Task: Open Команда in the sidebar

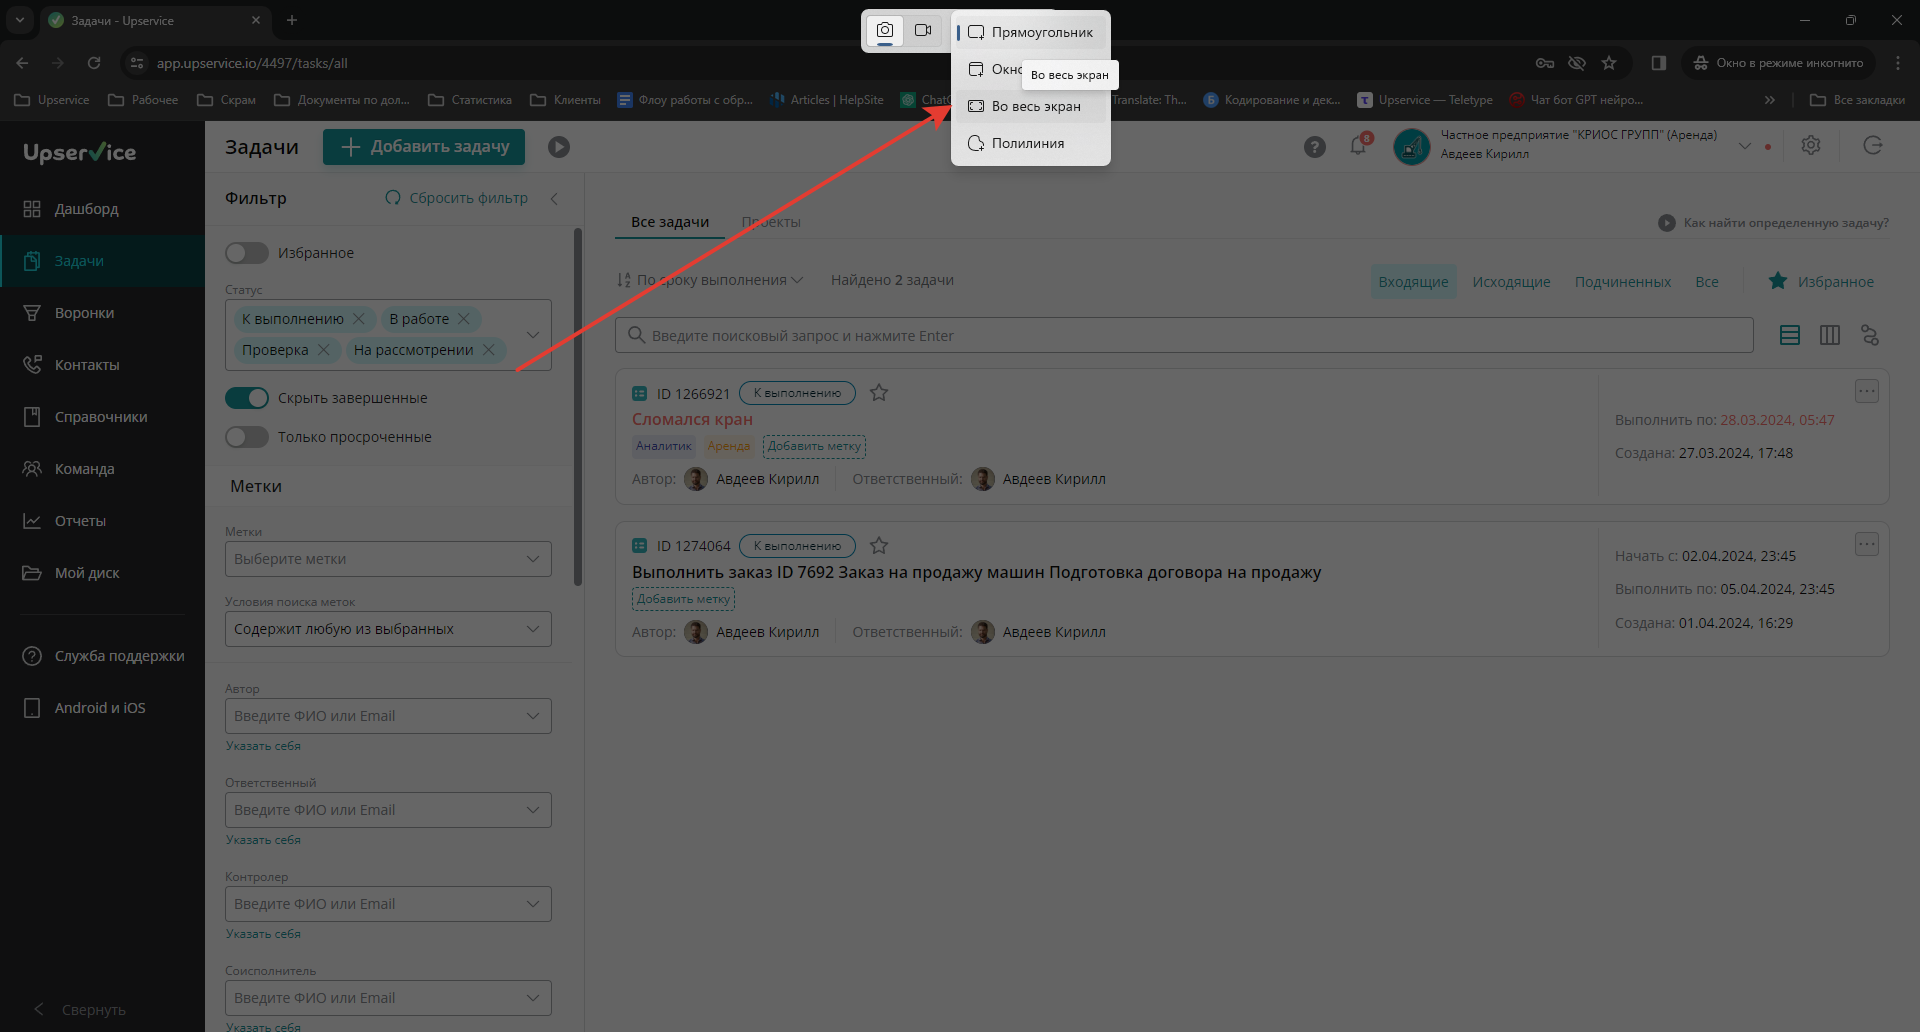Action: tap(102, 469)
